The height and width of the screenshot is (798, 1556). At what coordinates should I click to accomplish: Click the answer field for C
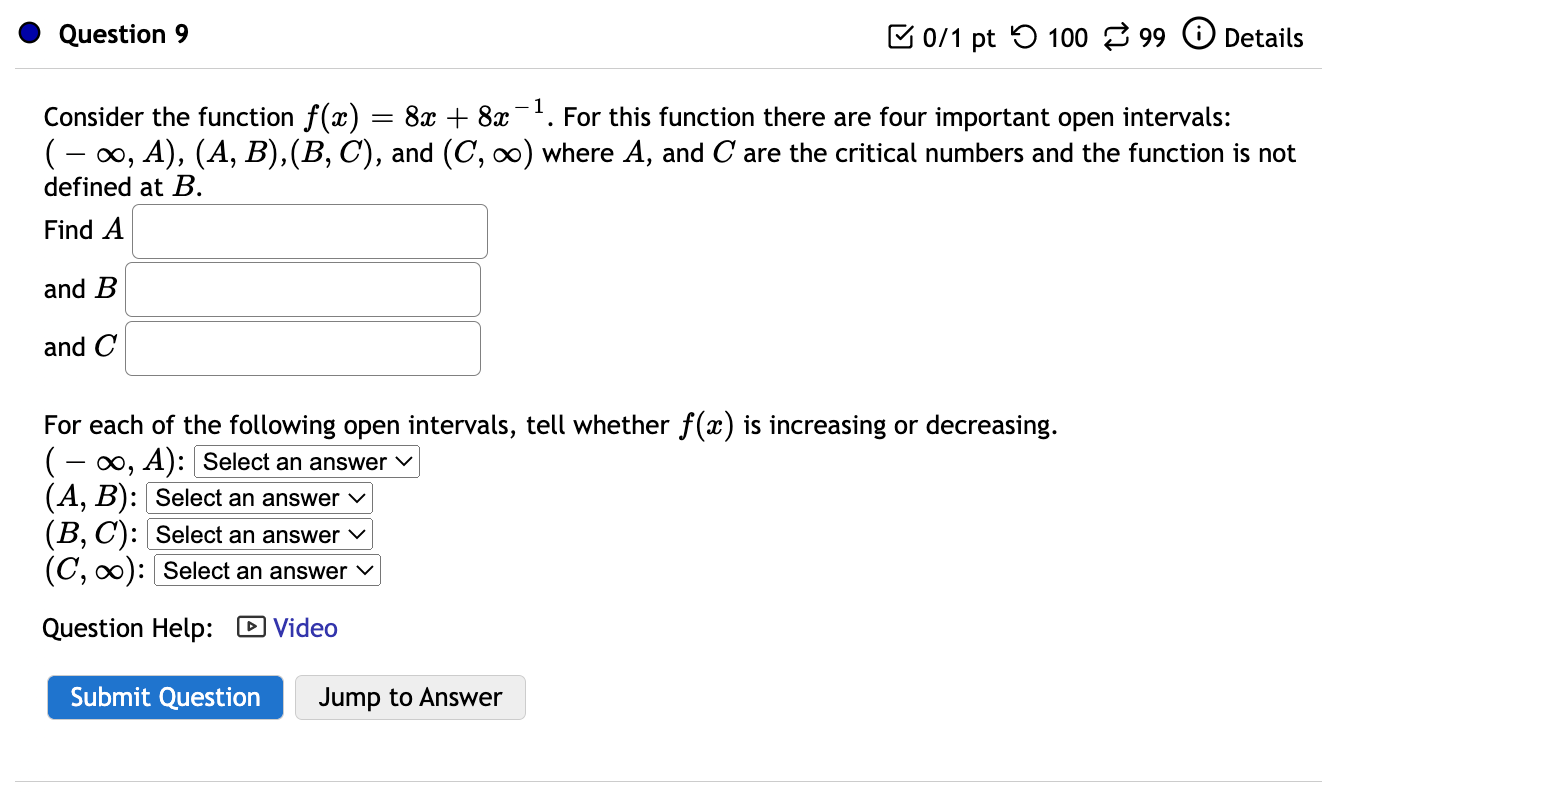click(302, 347)
